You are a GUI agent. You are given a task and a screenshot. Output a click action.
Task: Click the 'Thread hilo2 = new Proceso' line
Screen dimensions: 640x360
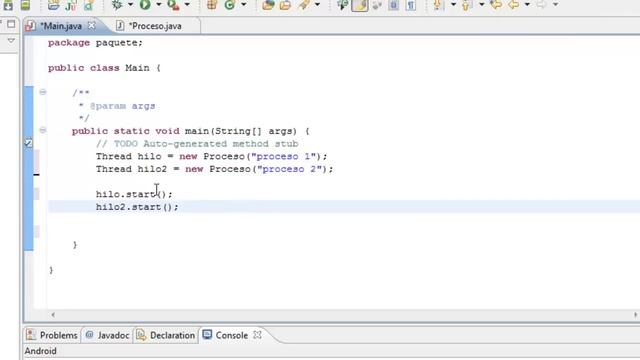coord(214,169)
